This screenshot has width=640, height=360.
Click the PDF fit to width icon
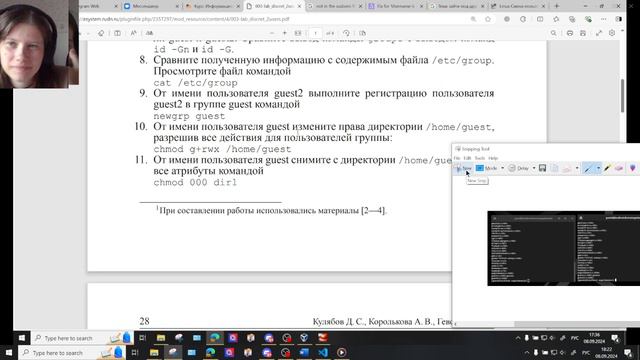298,33
